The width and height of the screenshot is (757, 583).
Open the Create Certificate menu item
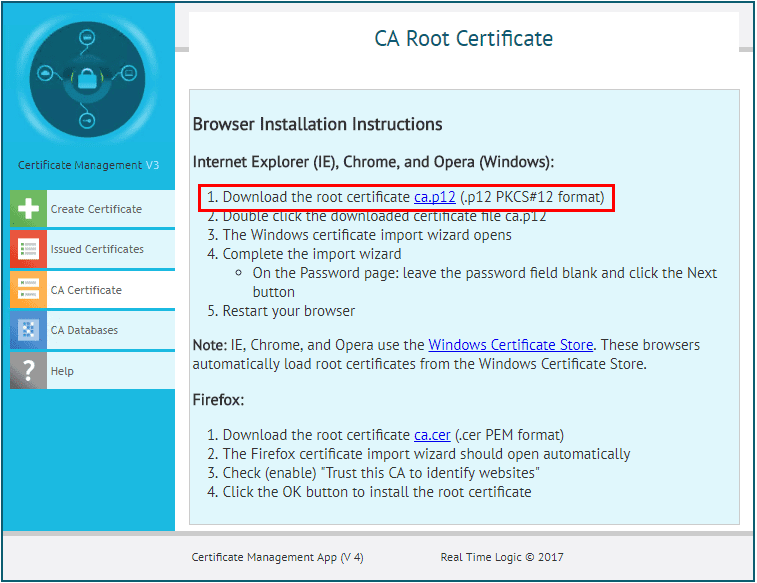tap(93, 209)
